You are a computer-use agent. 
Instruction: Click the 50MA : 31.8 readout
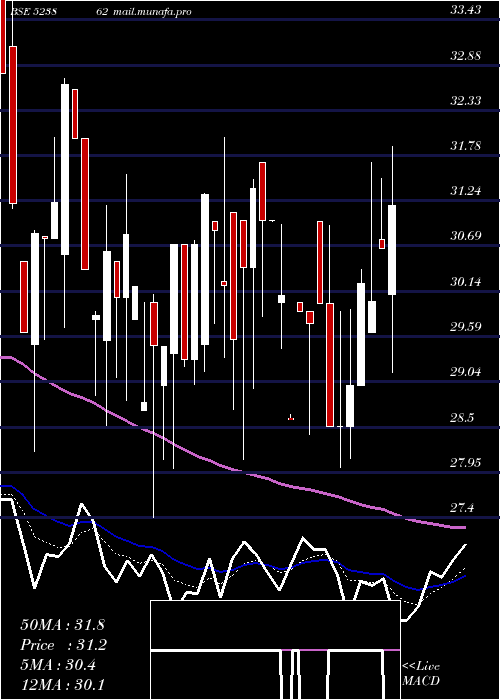[x=62, y=625]
